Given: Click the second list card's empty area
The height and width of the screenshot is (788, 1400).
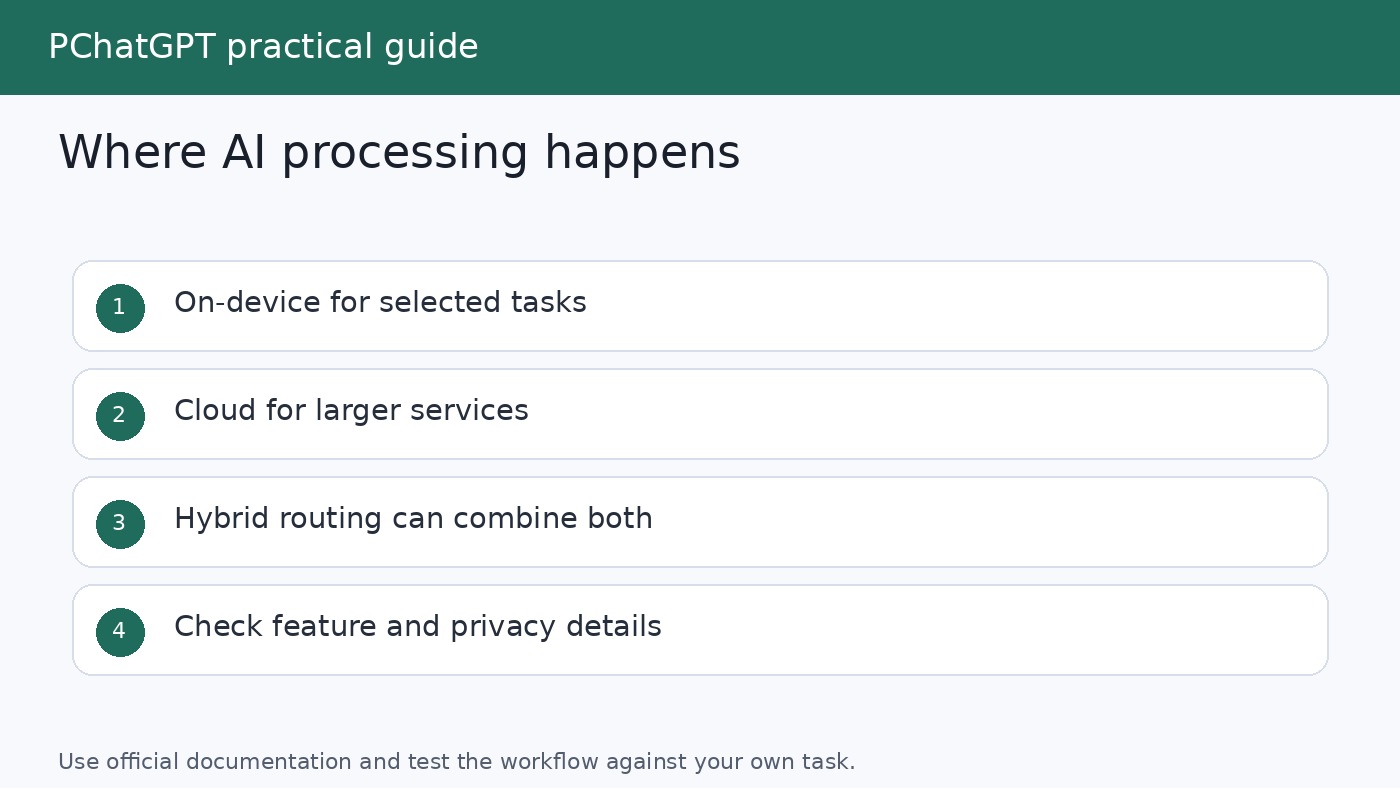Looking at the screenshot, I should pyautogui.click(x=950, y=414).
